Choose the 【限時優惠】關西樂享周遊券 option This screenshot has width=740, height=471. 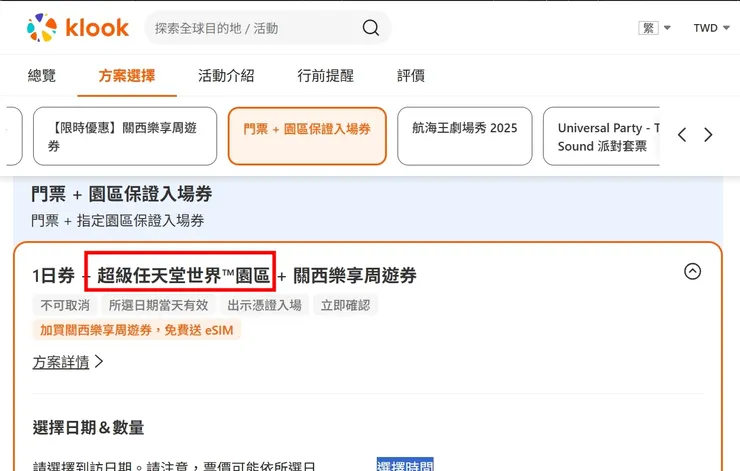pyautogui.click(x=125, y=136)
